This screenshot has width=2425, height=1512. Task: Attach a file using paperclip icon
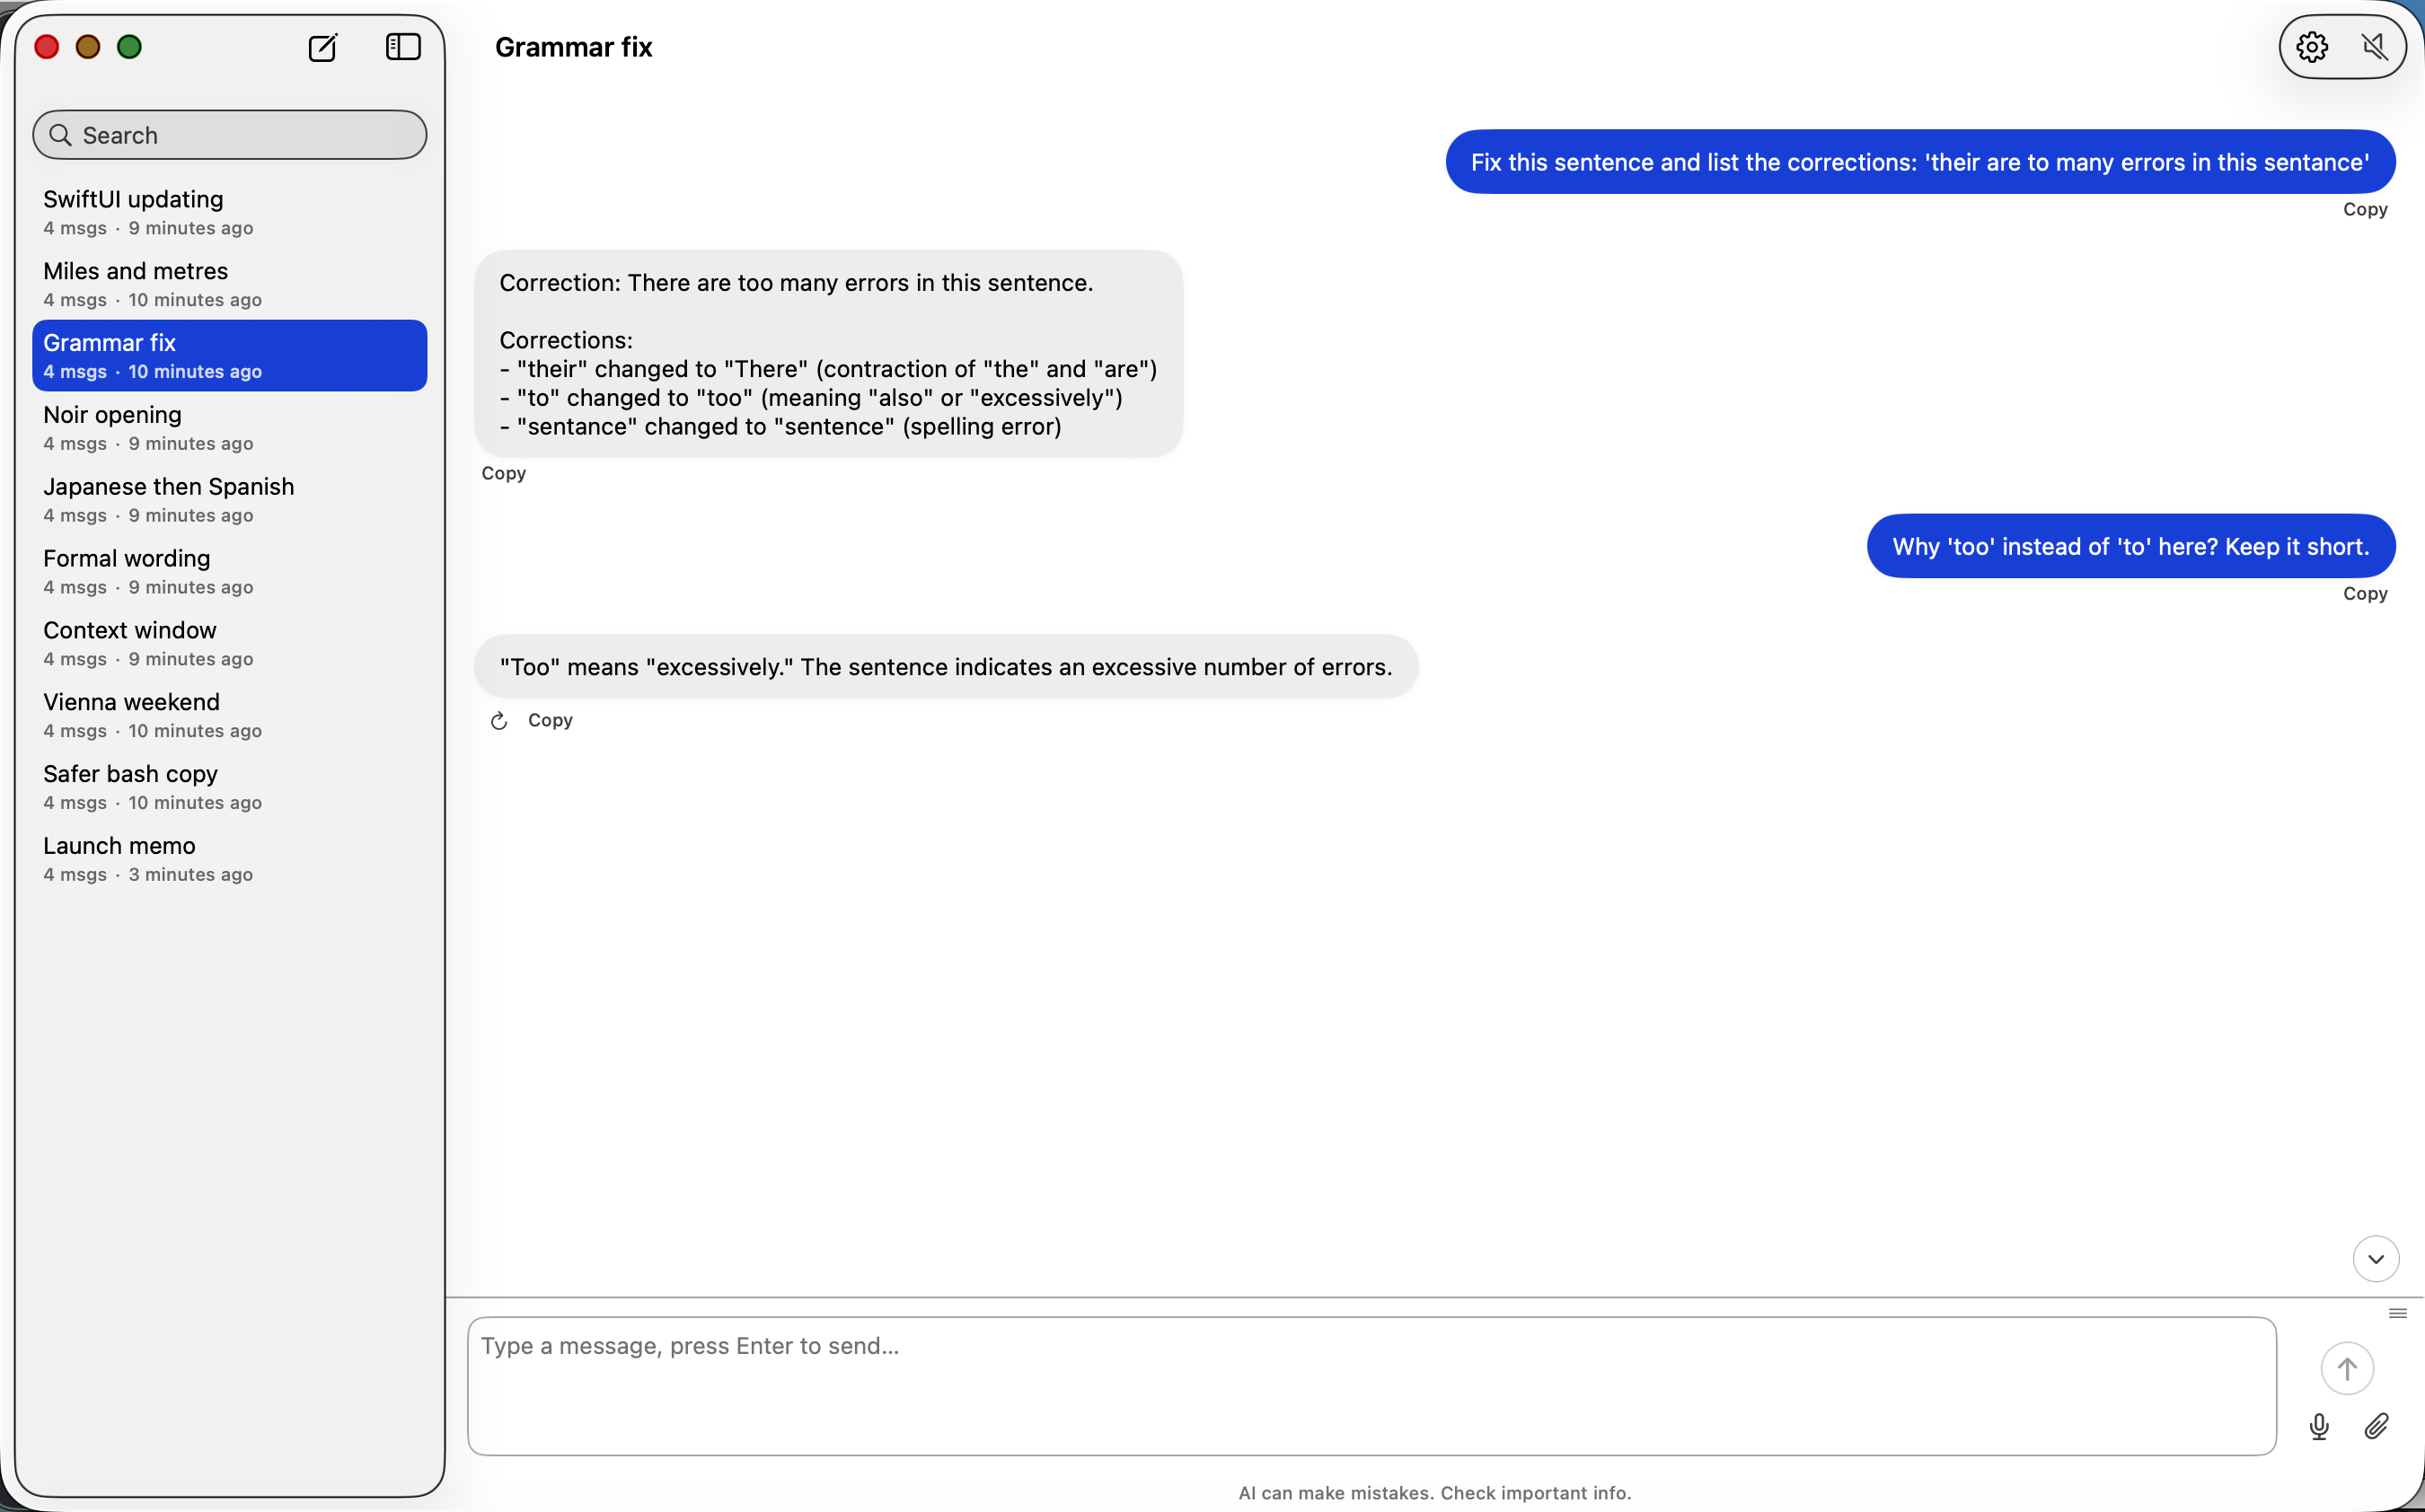coord(2376,1426)
